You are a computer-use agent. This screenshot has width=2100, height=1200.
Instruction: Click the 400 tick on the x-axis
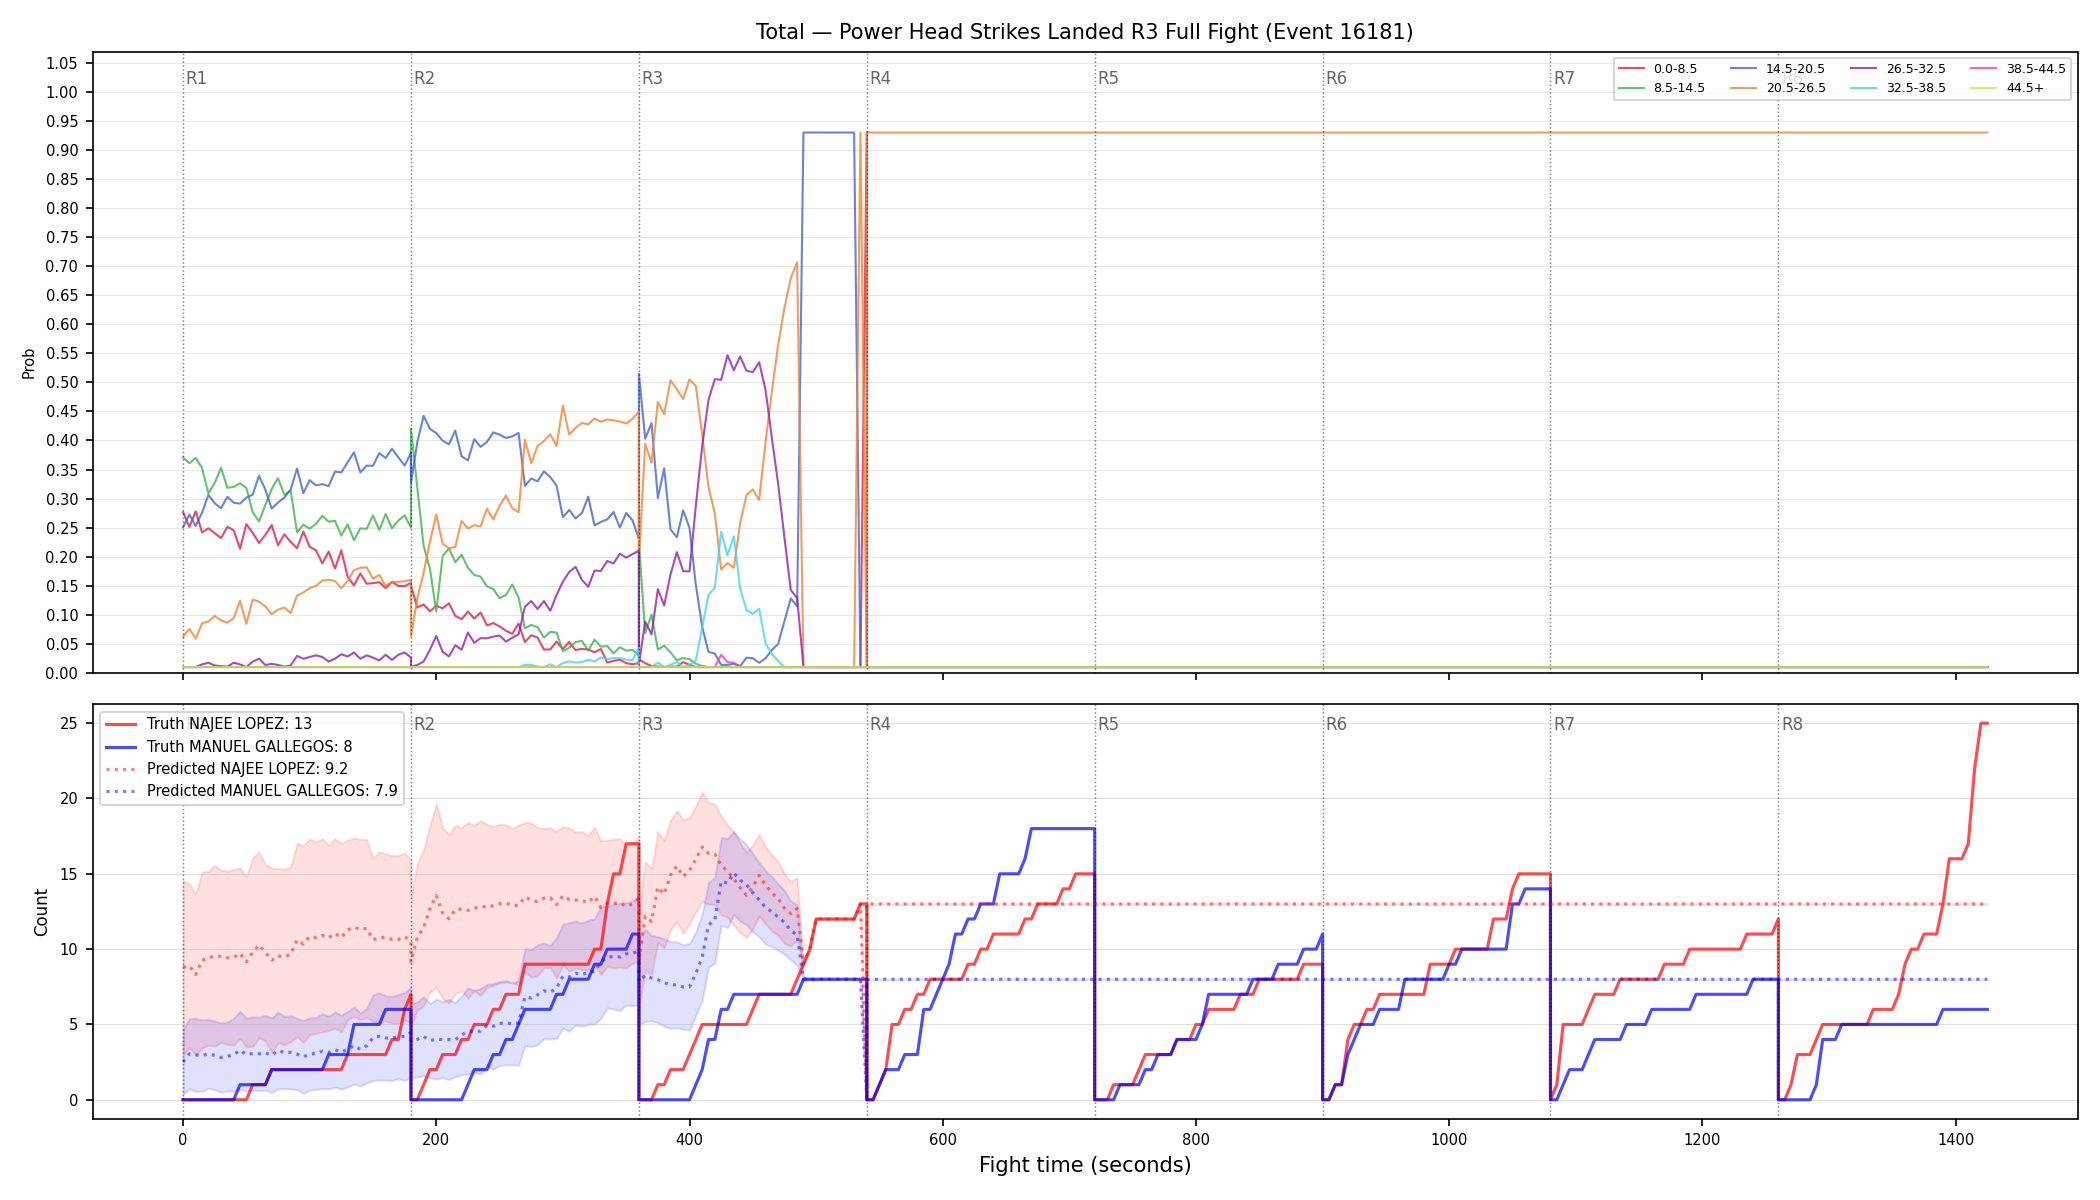tap(689, 1139)
